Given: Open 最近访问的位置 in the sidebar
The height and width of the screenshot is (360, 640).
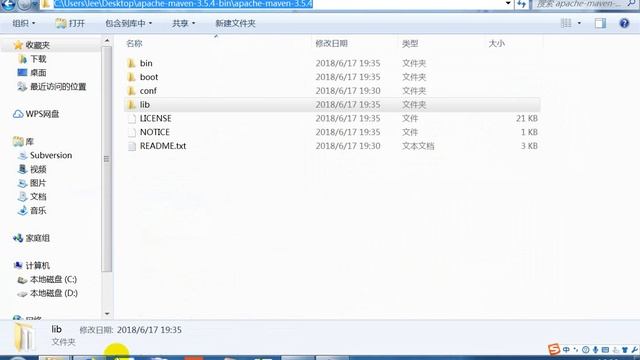Looking at the screenshot, I should pyautogui.click(x=58, y=87).
